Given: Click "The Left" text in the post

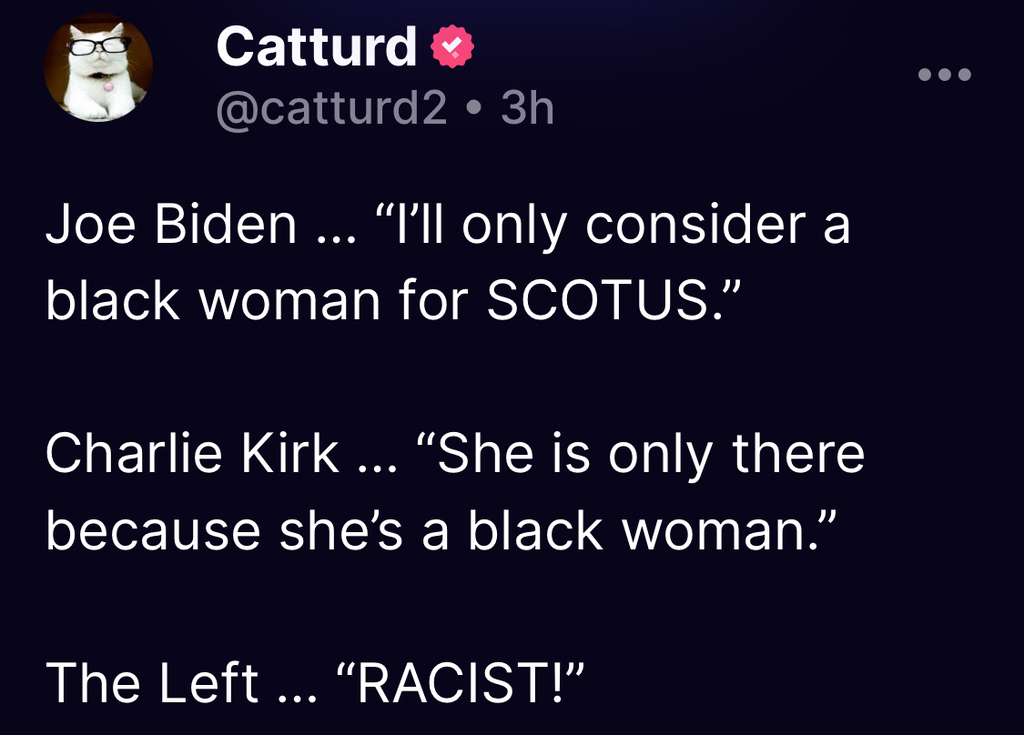Looking at the screenshot, I should [x=152, y=682].
